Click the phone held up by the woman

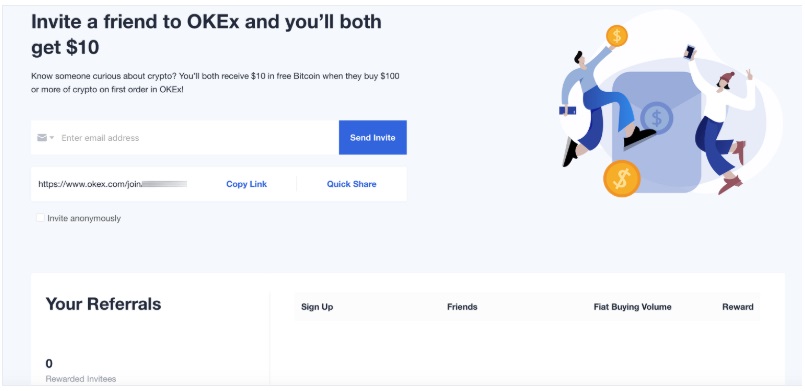point(689,52)
